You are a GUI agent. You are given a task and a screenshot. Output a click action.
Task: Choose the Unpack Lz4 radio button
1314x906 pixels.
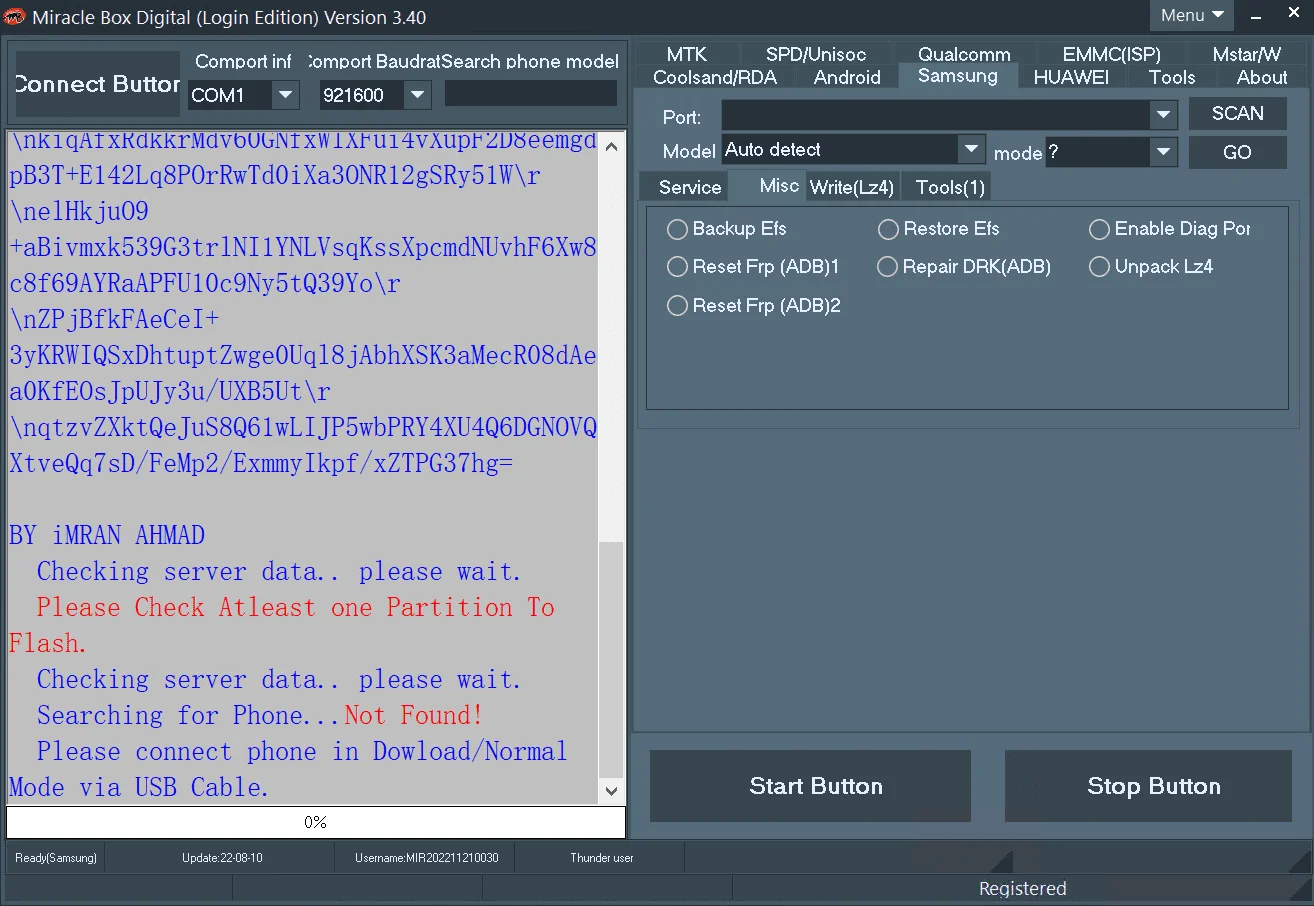(x=1151, y=267)
